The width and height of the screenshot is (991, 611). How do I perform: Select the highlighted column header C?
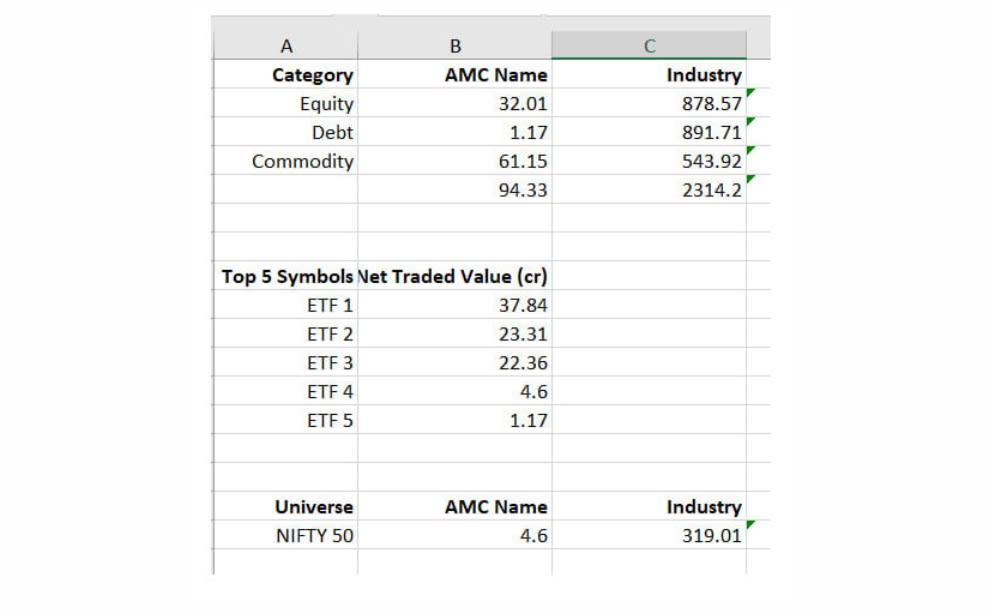point(650,45)
